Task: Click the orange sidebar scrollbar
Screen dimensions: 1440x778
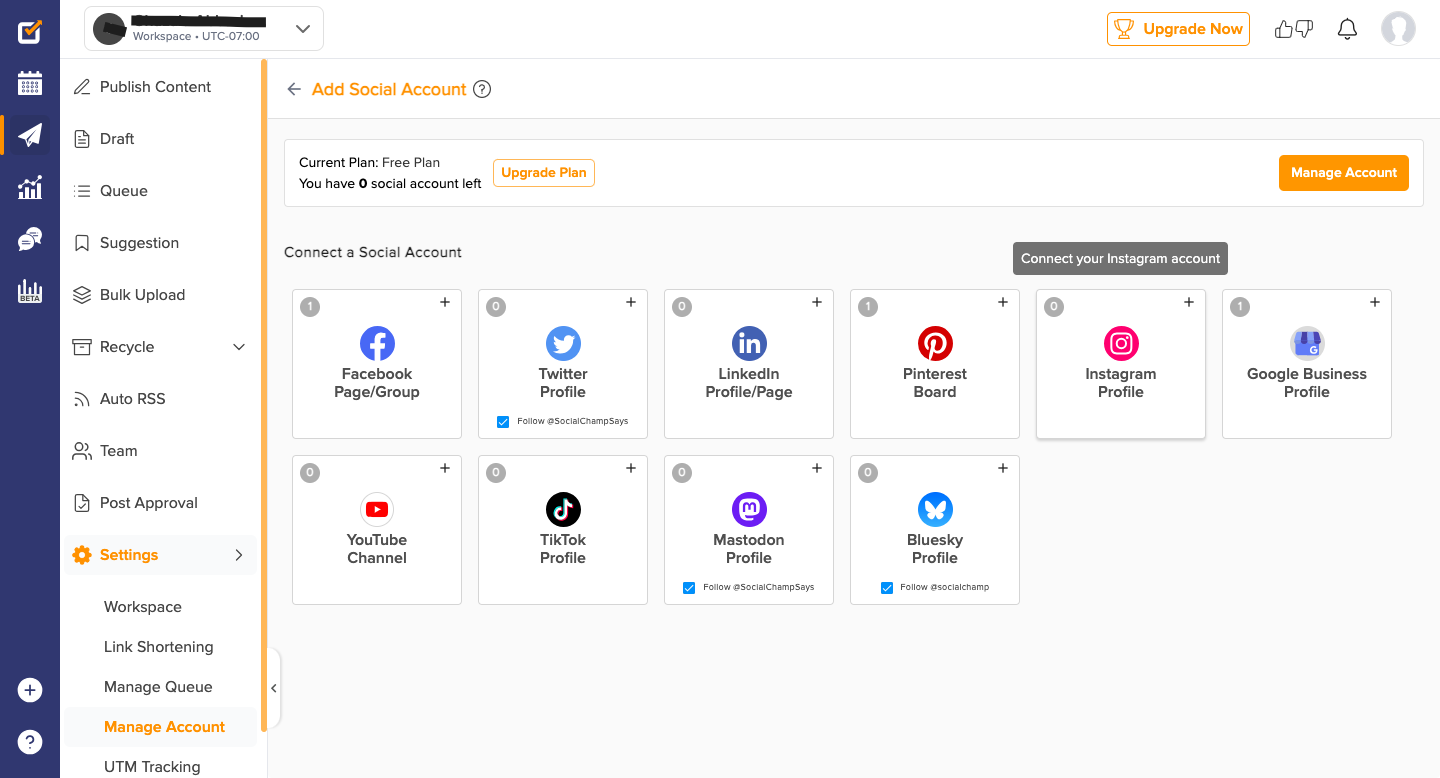Action: point(264,395)
